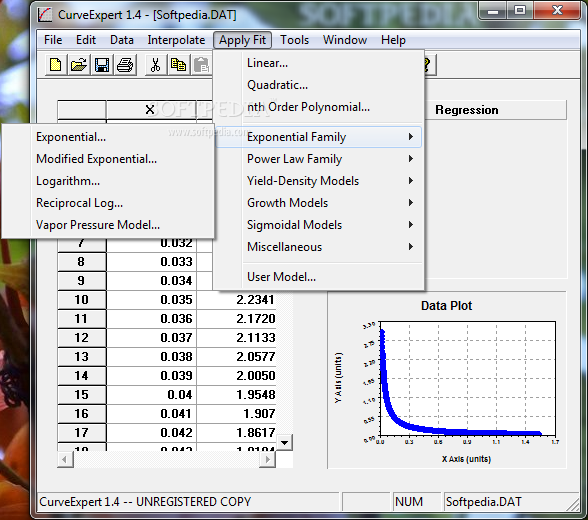This screenshot has width=588, height=520.
Task: Expand the Sigmoidal Models submenu
Action: (319, 225)
